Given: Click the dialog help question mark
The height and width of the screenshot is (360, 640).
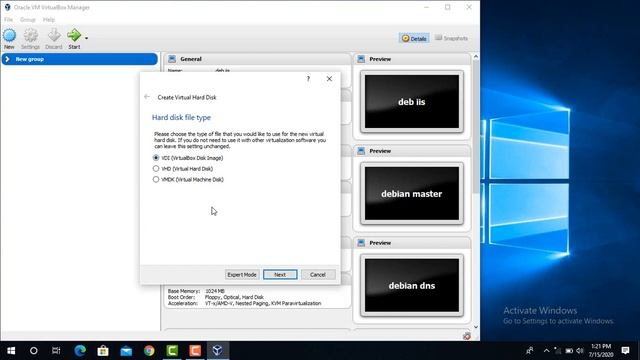Looking at the screenshot, I should [309, 78].
